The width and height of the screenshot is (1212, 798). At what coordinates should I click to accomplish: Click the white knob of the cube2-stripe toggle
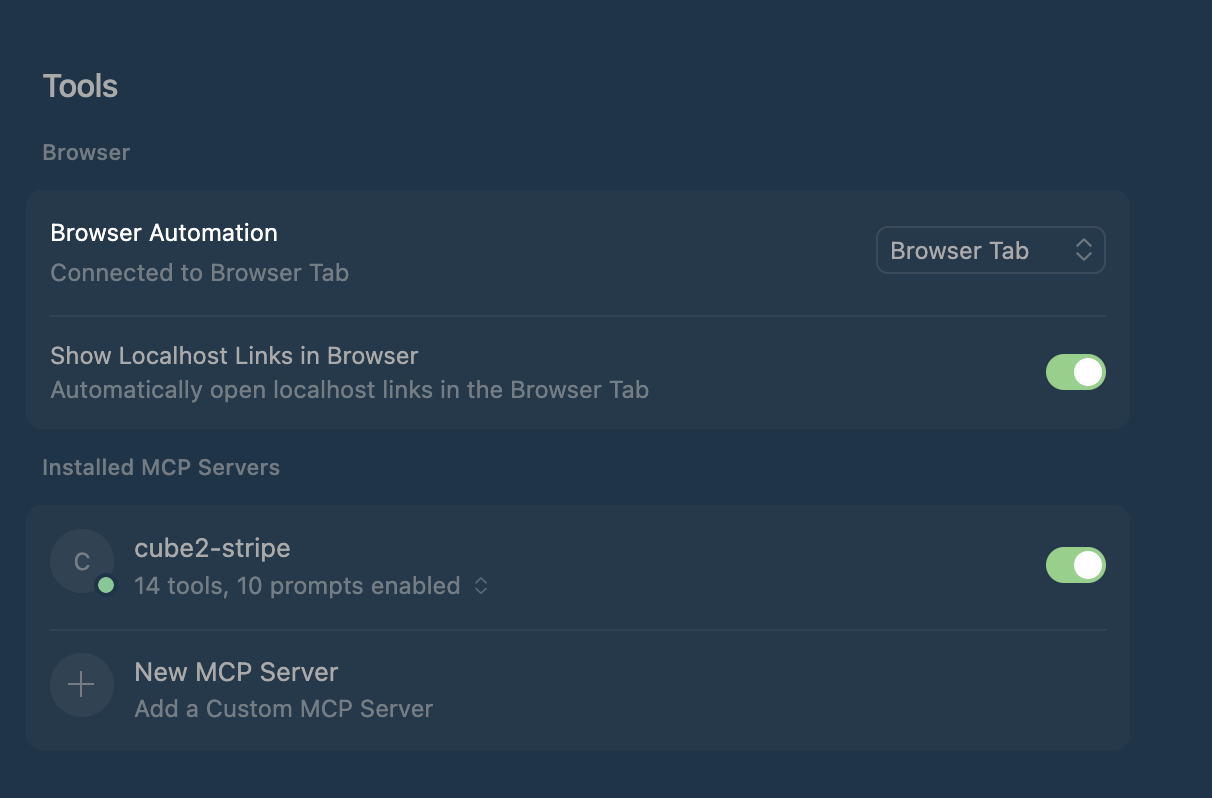click(x=1088, y=564)
